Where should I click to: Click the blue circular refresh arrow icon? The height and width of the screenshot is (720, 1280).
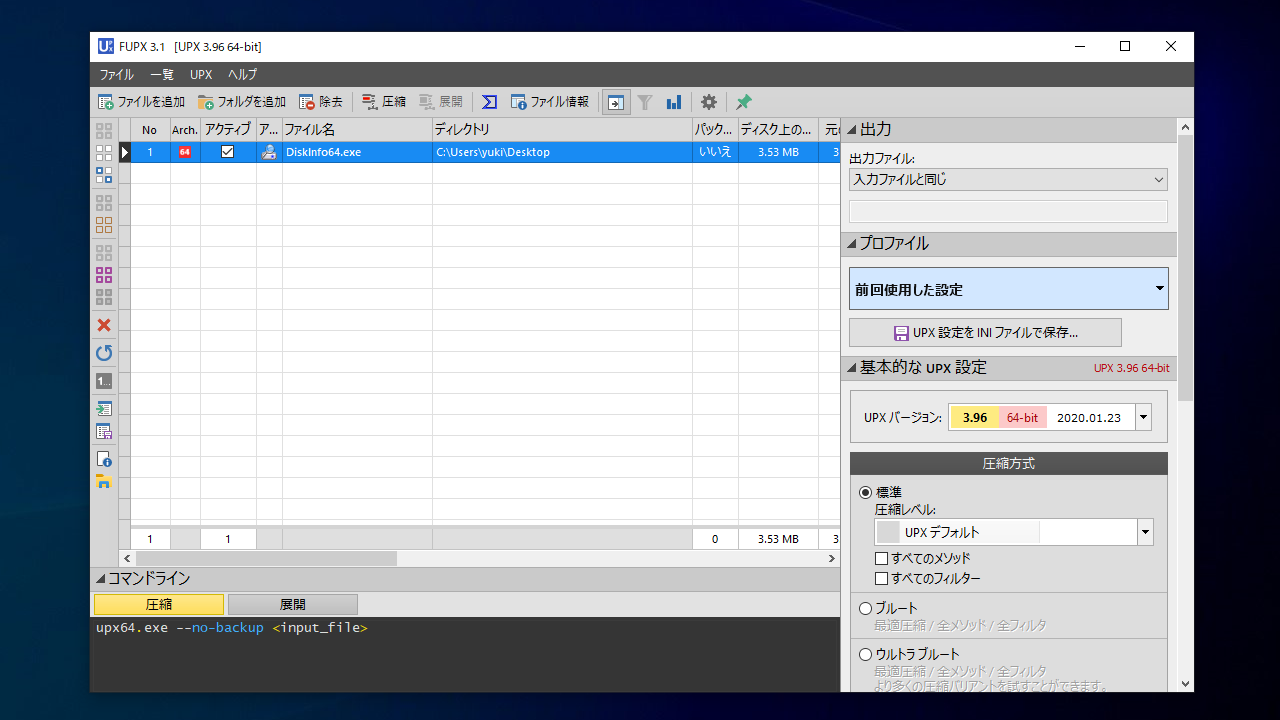click(104, 353)
